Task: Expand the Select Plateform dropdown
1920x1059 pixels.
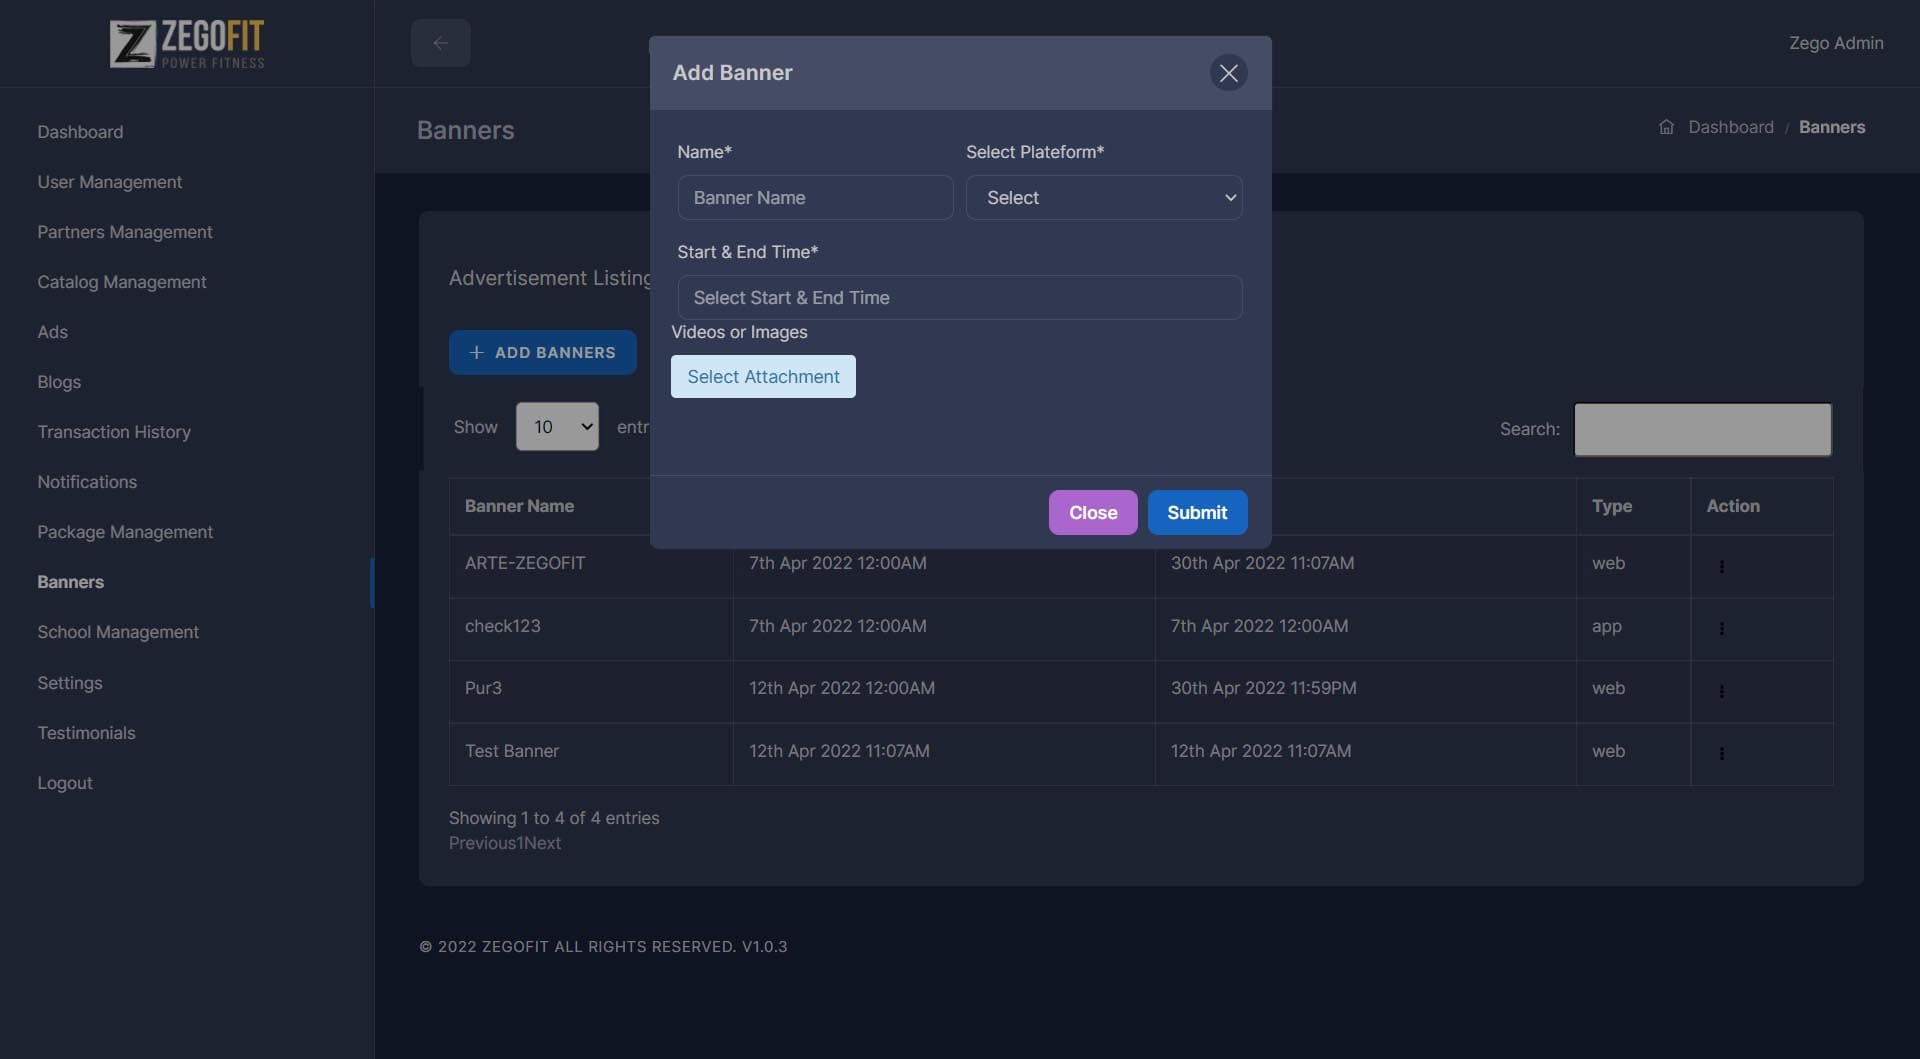Action: [1104, 198]
